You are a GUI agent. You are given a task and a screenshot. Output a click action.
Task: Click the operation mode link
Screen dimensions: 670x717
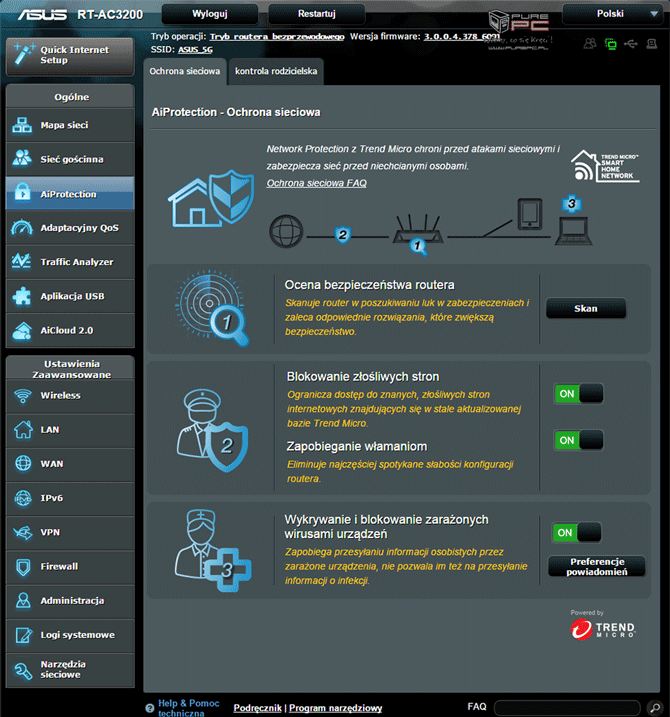(x=277, y=37)
